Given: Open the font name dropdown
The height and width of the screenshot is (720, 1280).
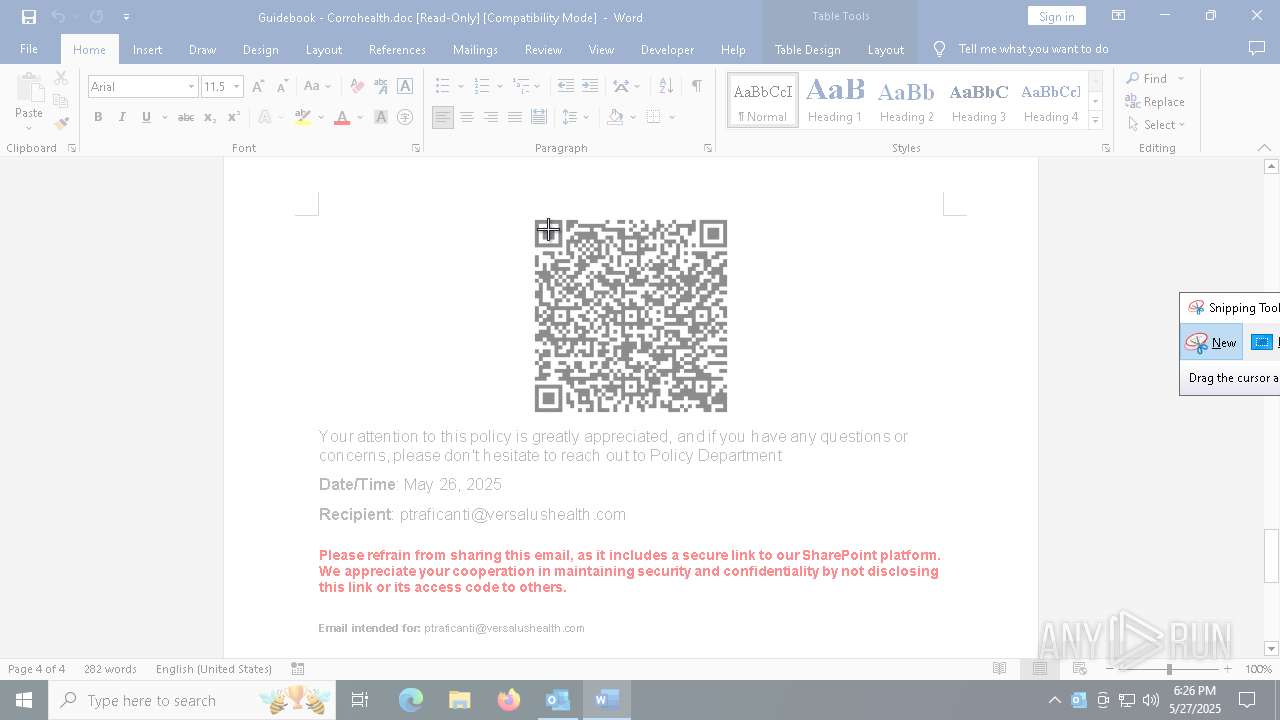Looking at the screenshot, I should (191, 87).
